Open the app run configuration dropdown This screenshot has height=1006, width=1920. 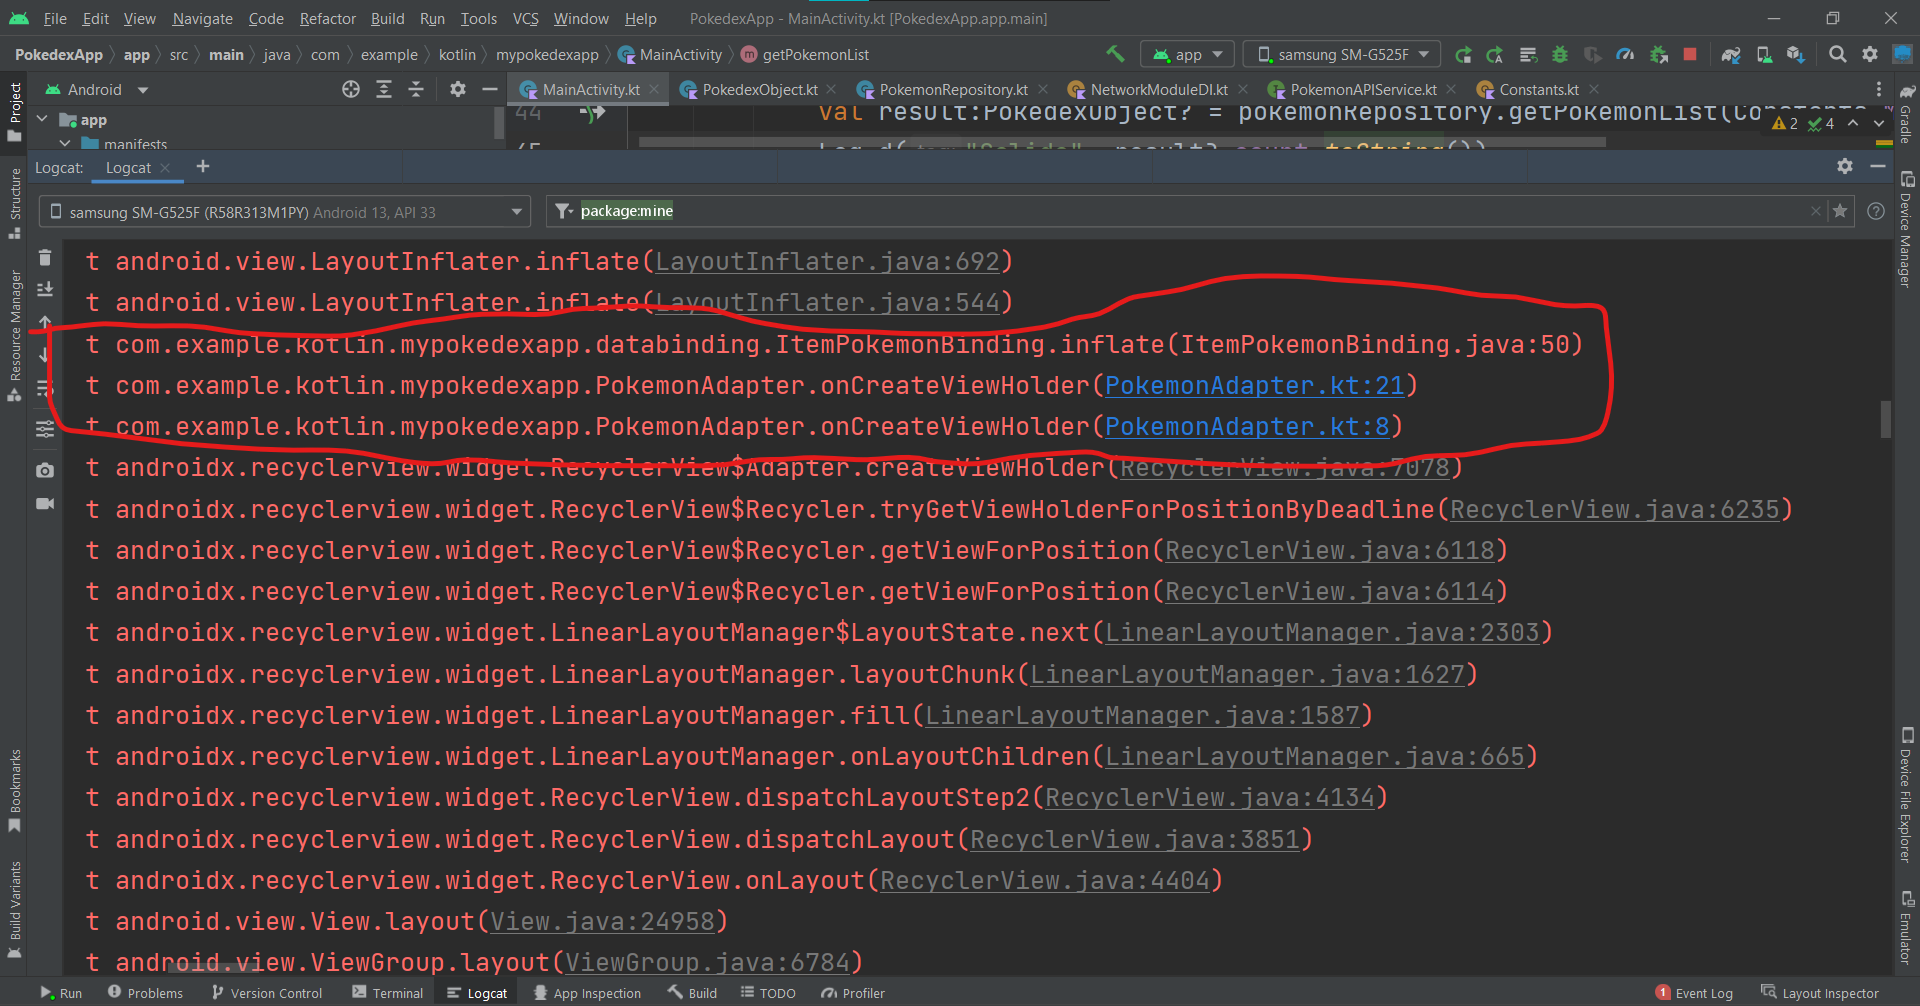click(1188, 55)
